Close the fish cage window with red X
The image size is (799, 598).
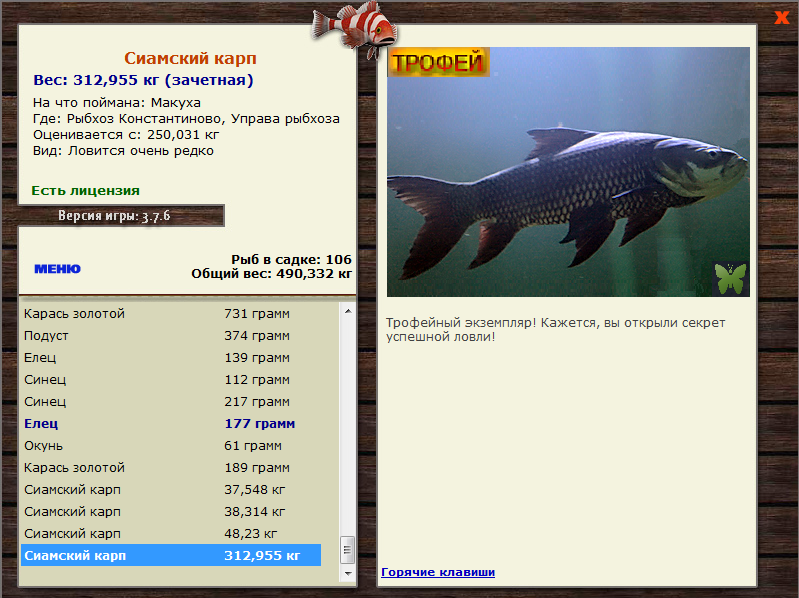(781, 17)
